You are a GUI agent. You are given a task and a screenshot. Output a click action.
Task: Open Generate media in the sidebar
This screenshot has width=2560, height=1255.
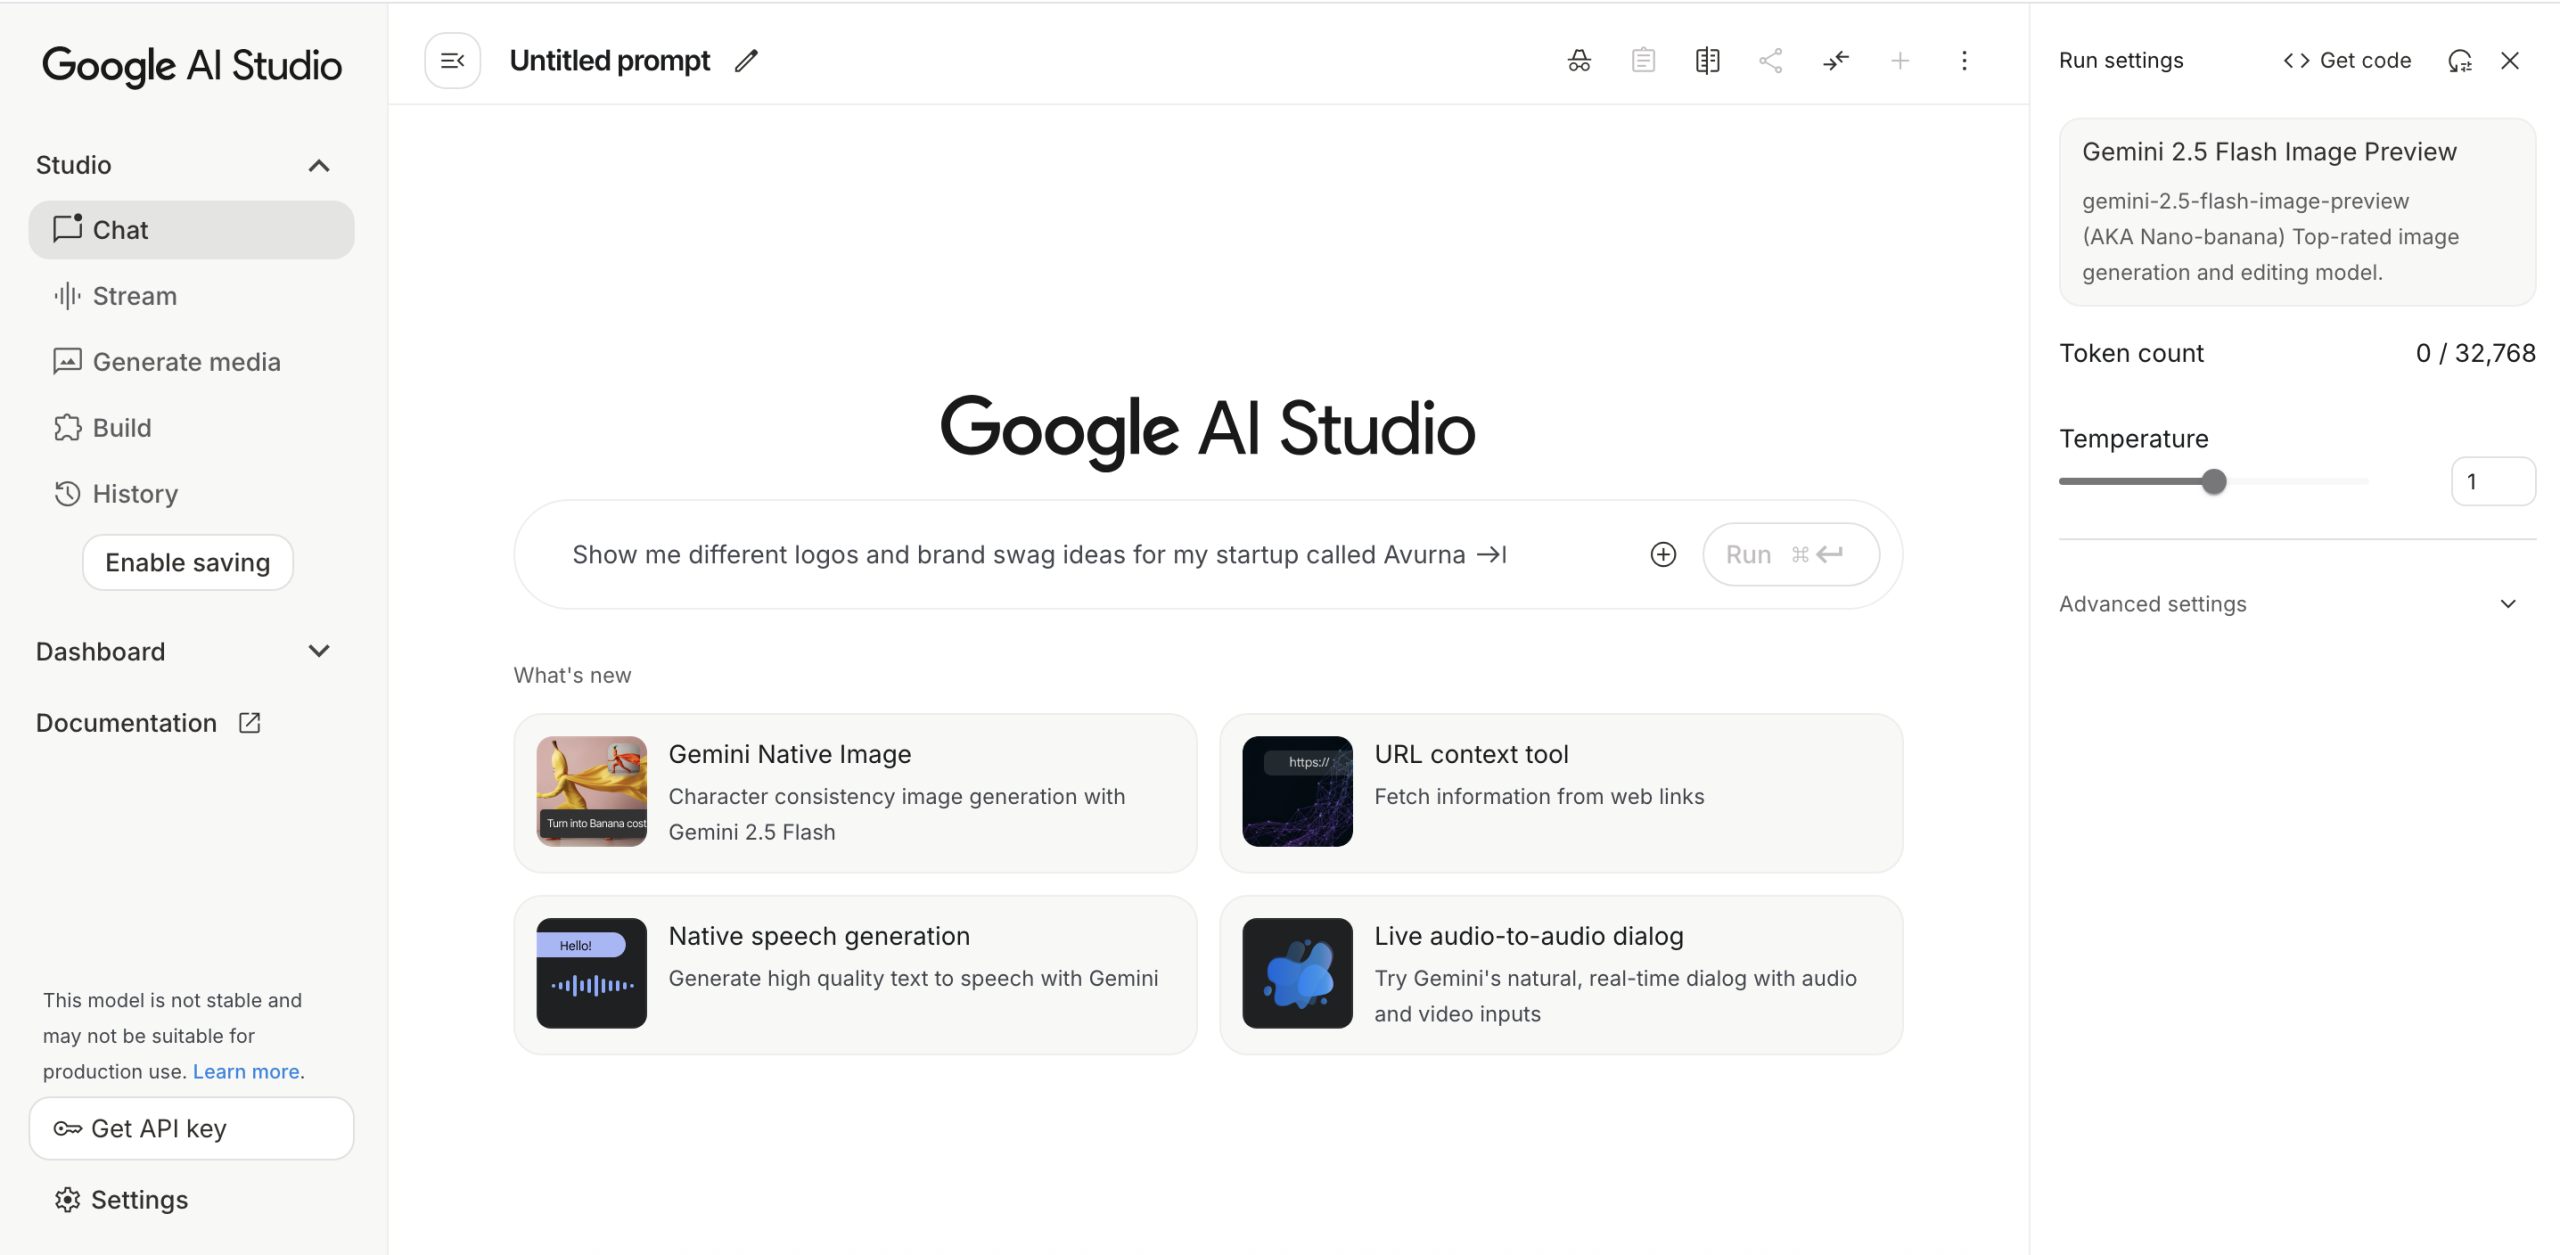191,362
